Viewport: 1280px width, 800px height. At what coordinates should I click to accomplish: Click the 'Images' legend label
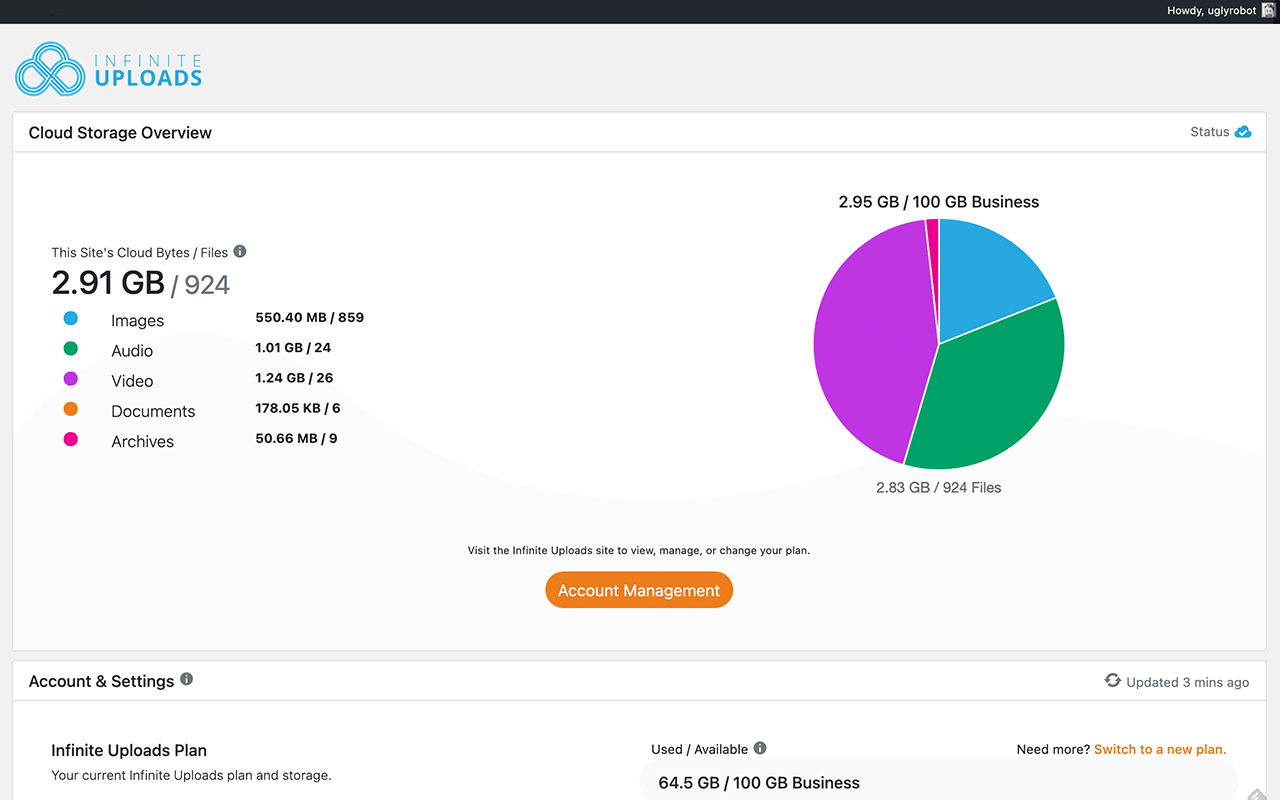pyautogui.click(x=137, y=321)
